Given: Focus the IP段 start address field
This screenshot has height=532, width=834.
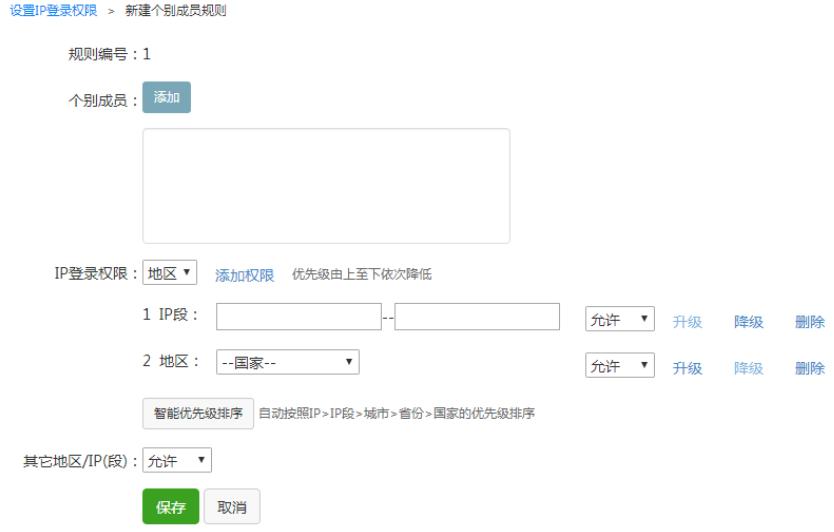Looking at the screenshot, I should (299, 317).
